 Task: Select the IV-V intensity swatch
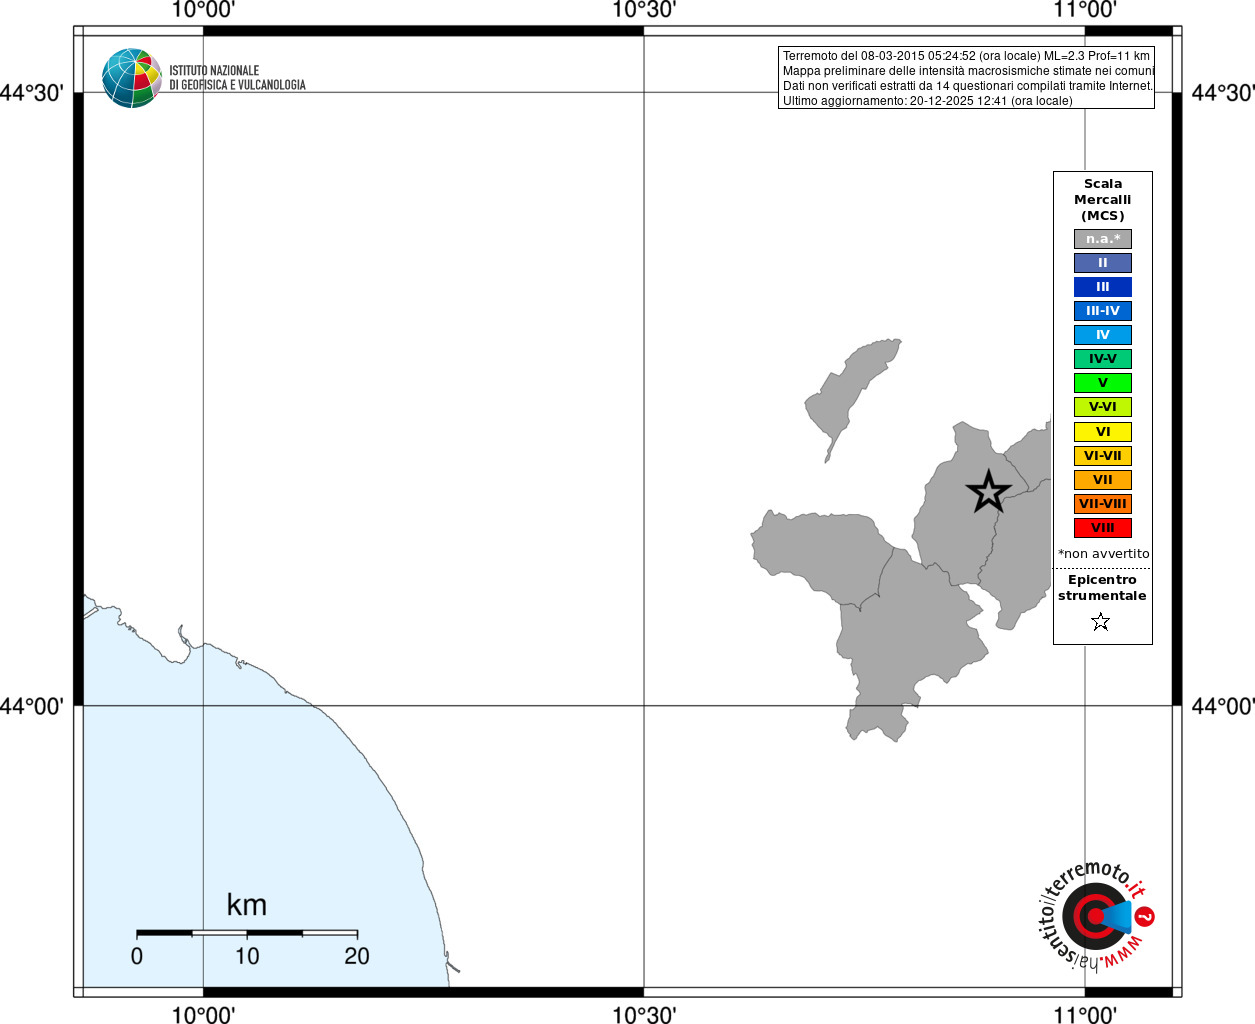[1103, 359]
